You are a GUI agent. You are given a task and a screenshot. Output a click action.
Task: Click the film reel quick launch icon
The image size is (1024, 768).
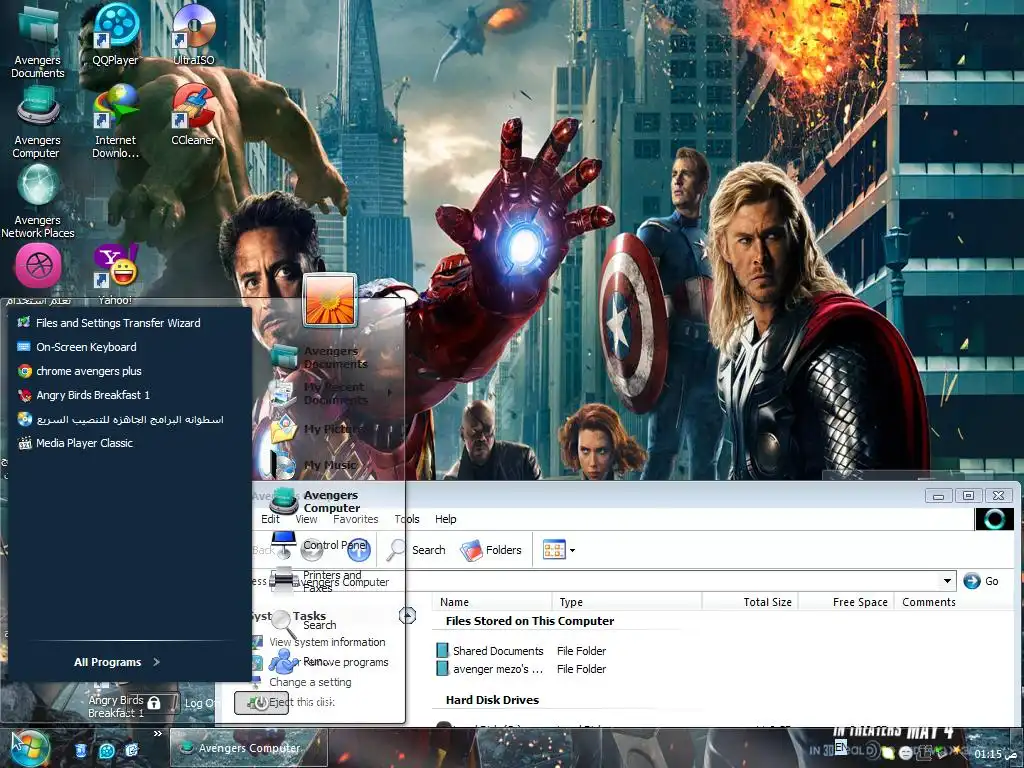tap(106, 750)
